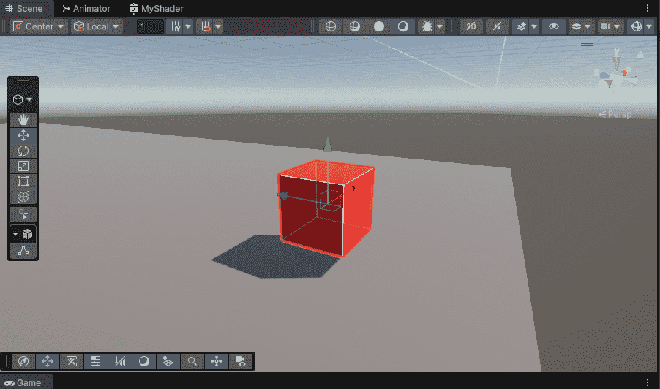This screenshot has width=660, height=389.
Task: Select the combined Transform tool
Action: 23,197
